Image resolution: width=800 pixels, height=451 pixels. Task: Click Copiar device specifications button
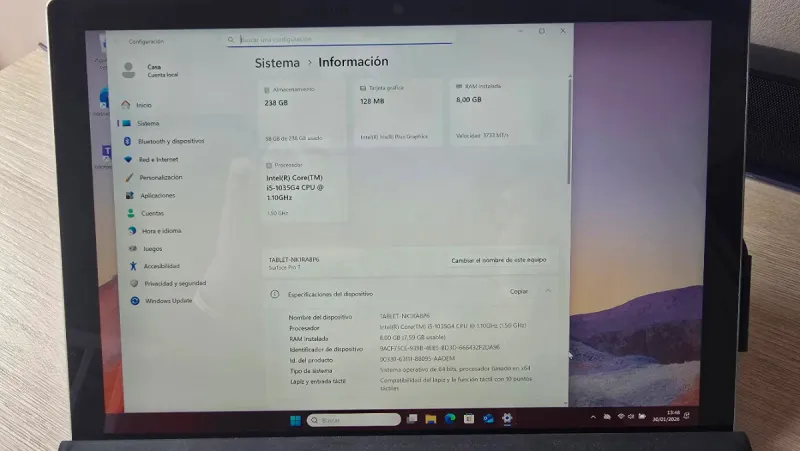tap(519, 291)
